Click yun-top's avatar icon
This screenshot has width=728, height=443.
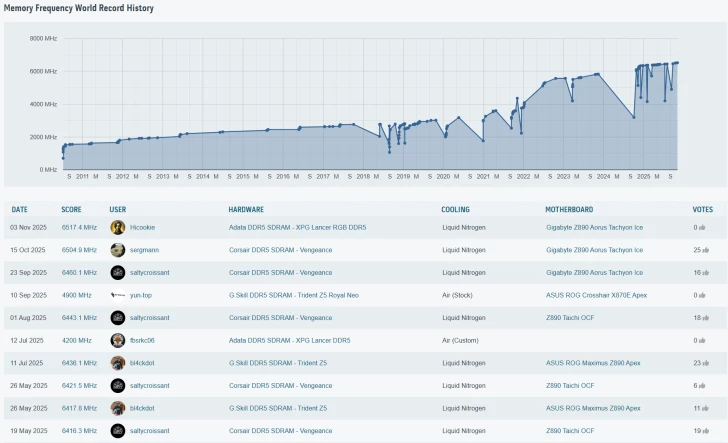point(118,295)
